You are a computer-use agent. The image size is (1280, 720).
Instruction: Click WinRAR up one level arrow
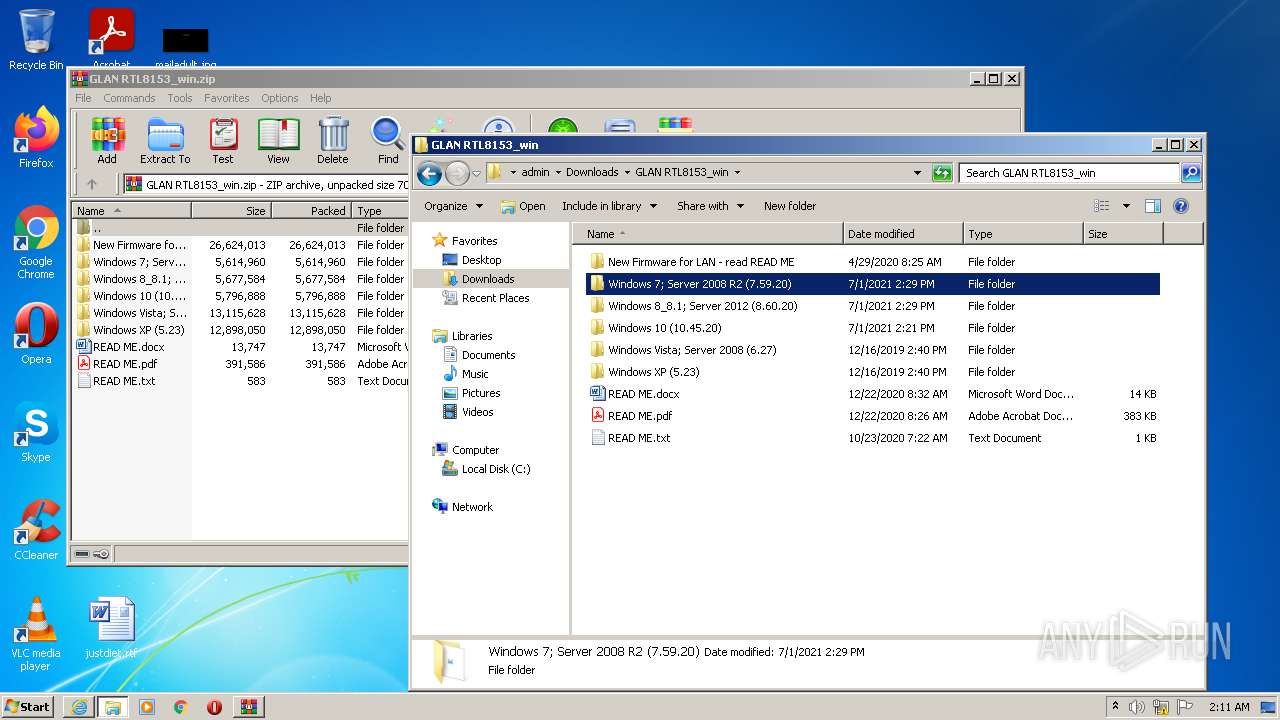[92, 184]
